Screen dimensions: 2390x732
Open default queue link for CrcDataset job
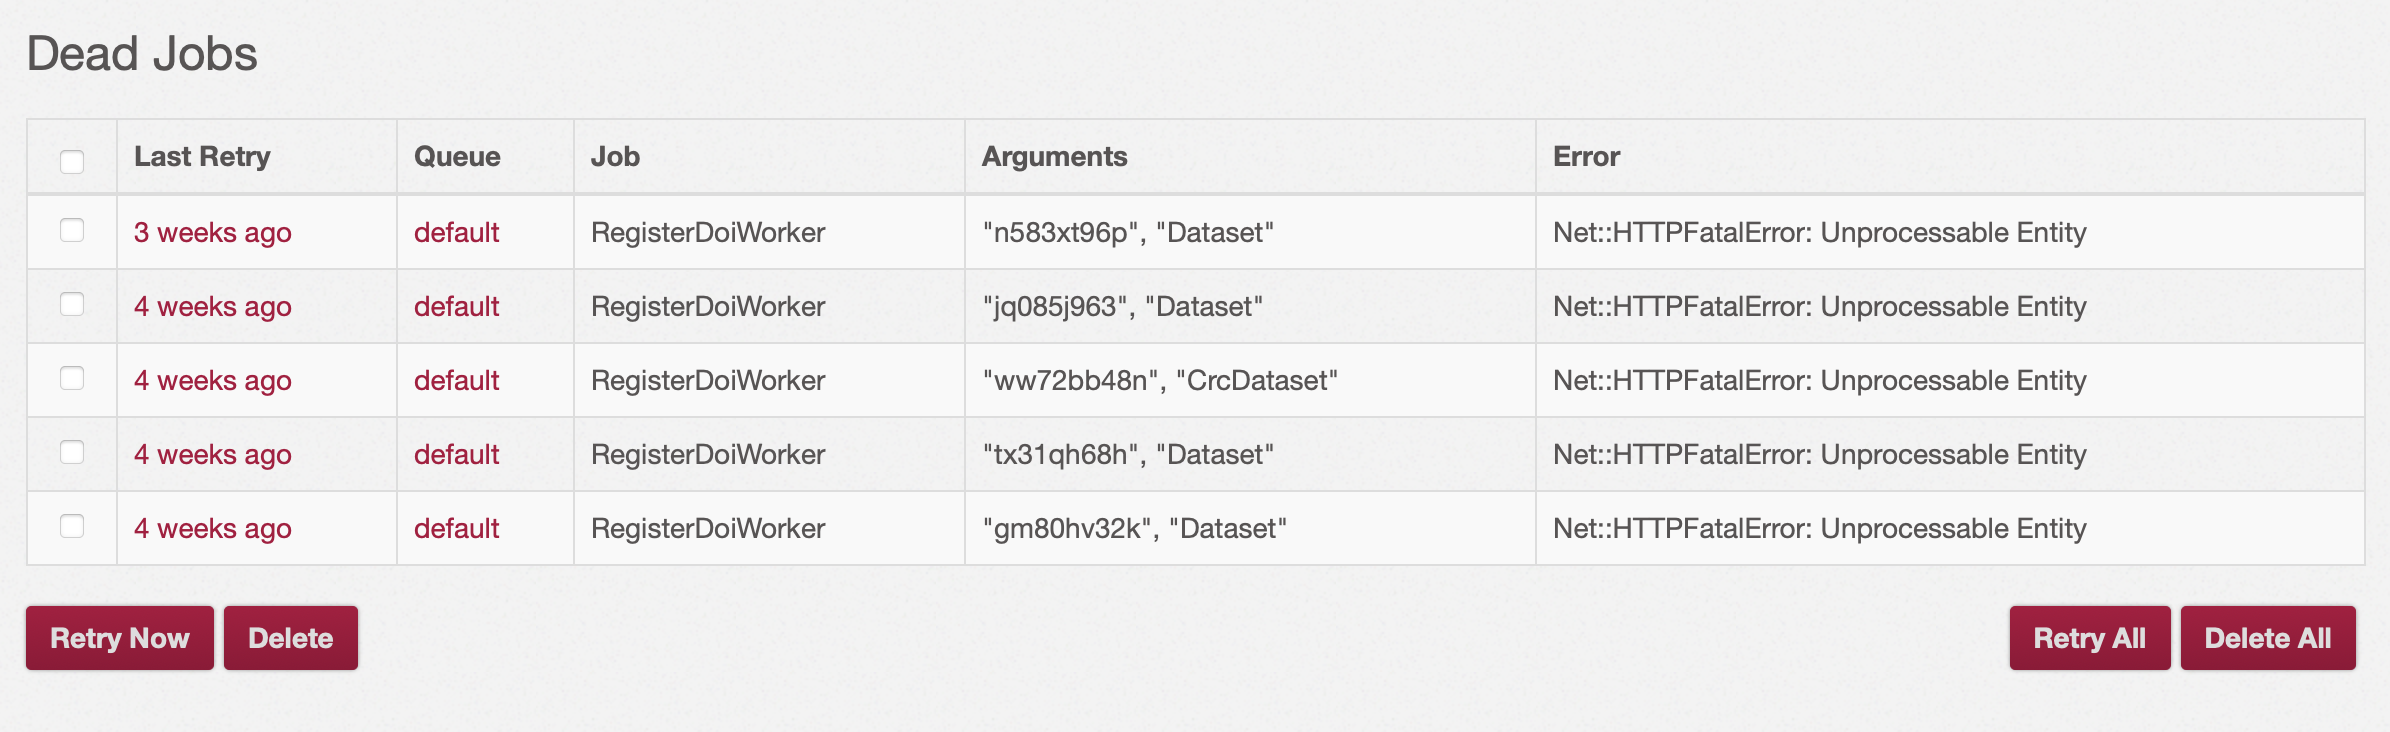click(456, 381)
